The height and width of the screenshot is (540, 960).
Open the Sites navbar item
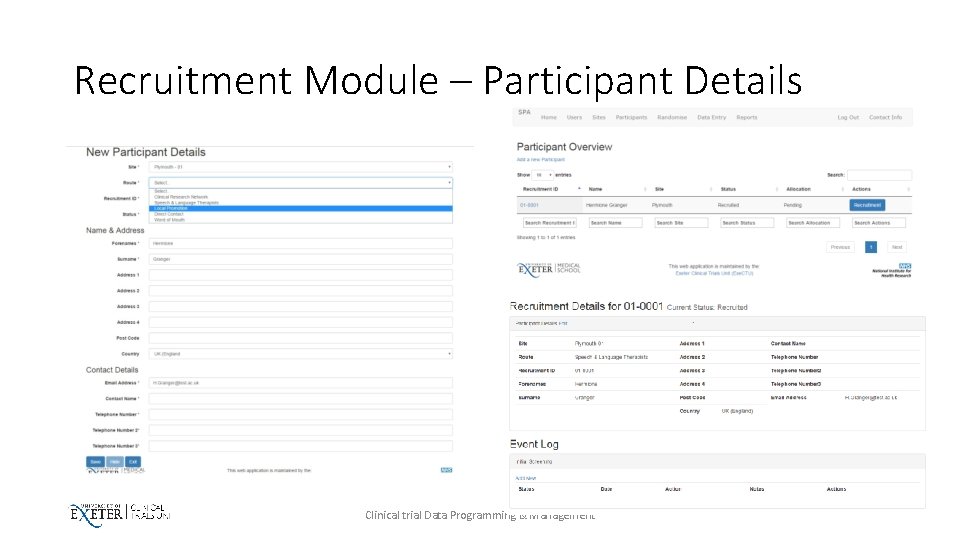coord(599,118)
